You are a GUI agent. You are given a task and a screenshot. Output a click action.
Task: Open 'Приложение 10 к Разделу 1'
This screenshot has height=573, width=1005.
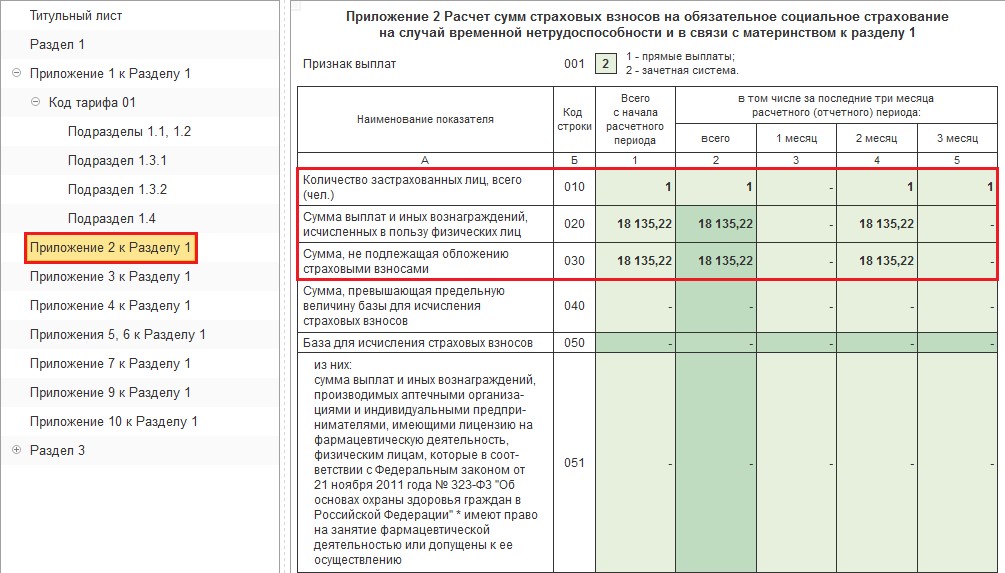coord(113,421)
